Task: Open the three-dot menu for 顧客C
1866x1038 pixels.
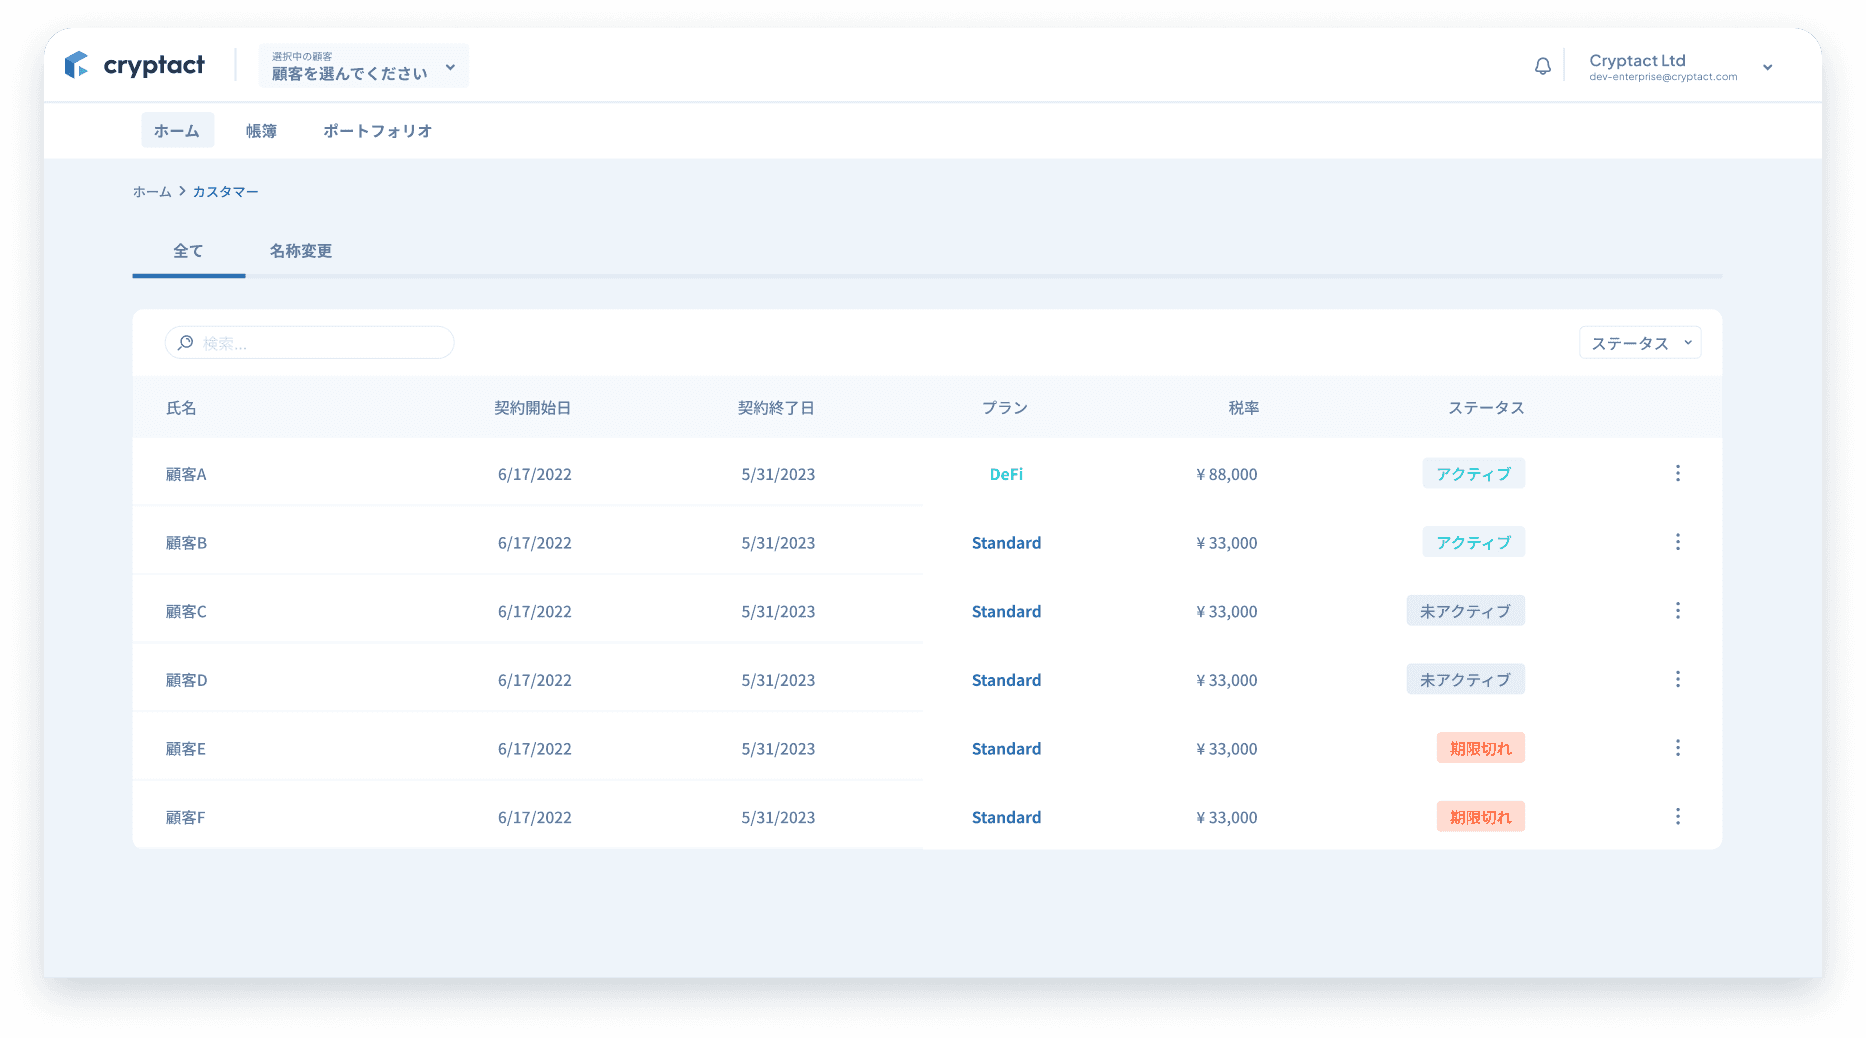Action: 1677,611
